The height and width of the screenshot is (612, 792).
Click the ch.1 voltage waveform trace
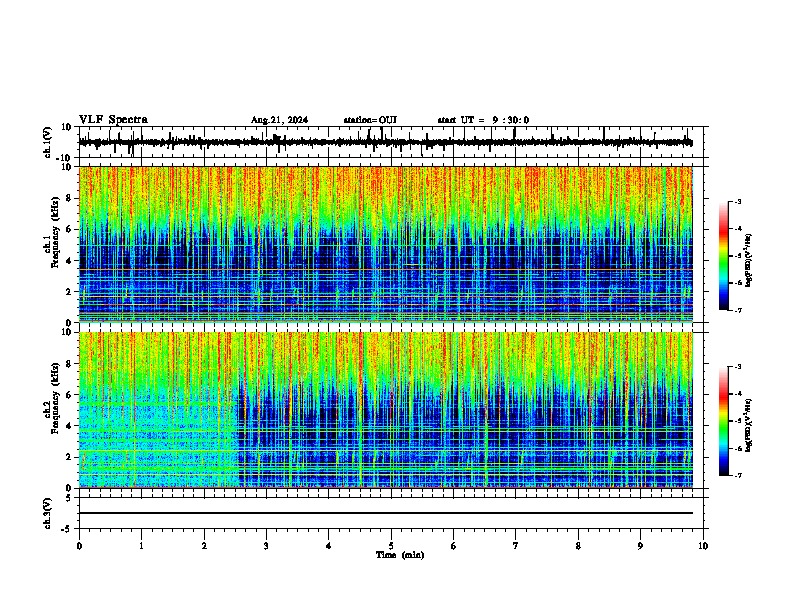386,142
